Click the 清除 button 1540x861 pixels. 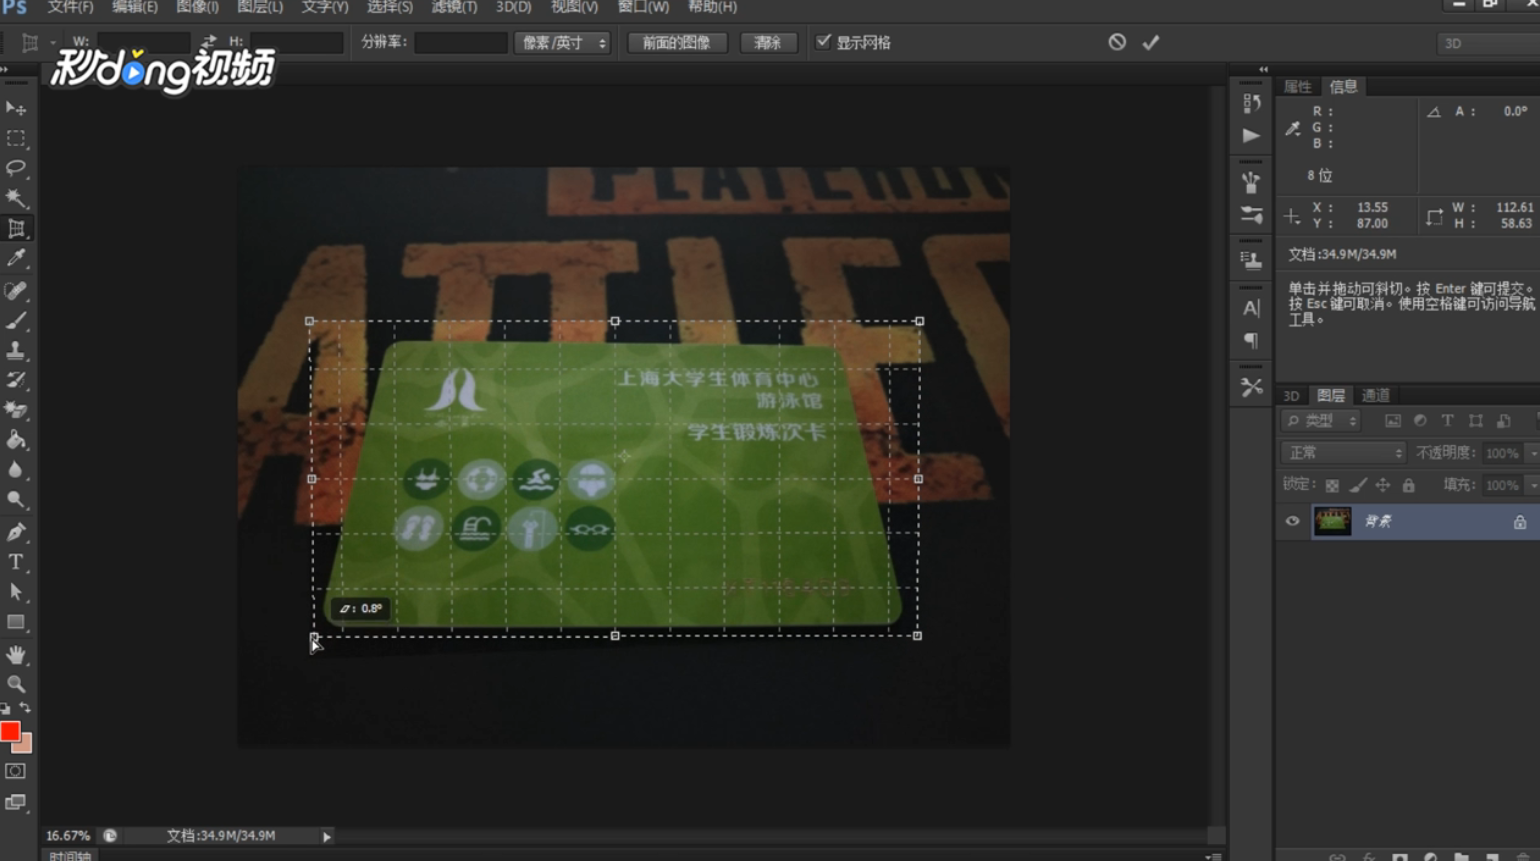[768, 42]
